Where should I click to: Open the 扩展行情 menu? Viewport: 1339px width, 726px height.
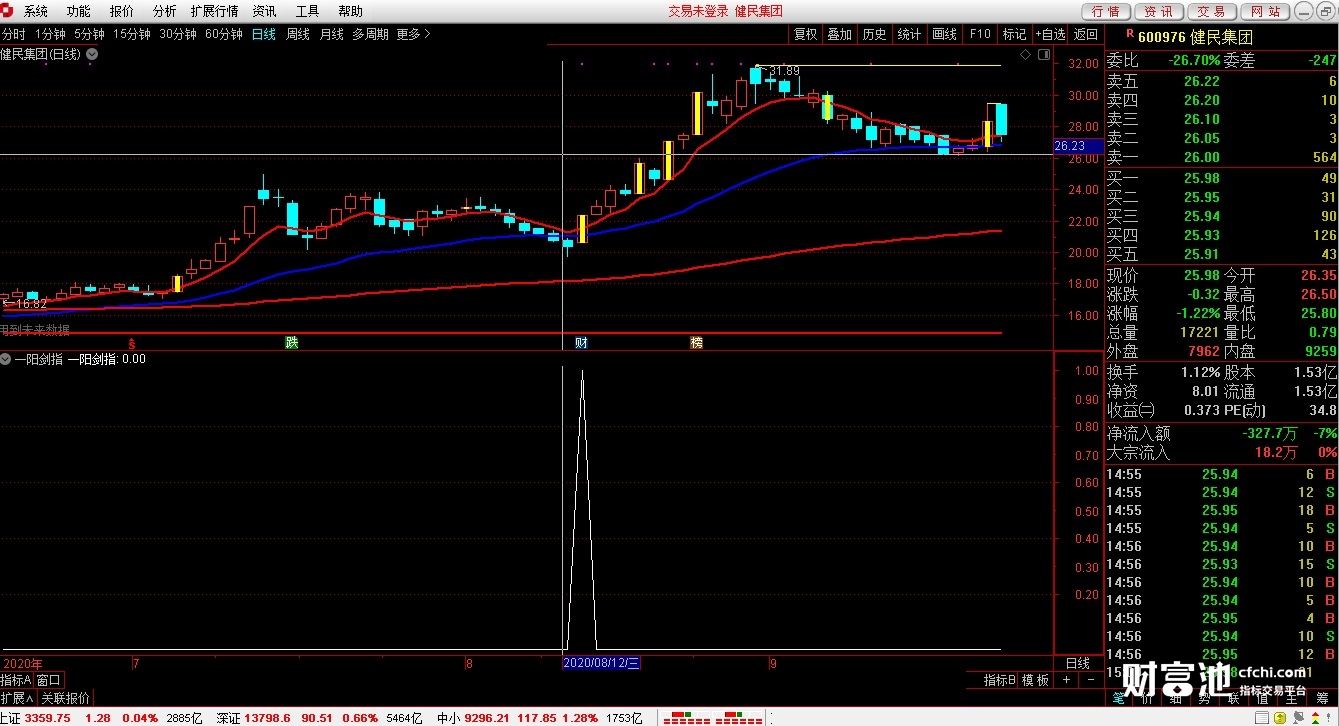214,11
